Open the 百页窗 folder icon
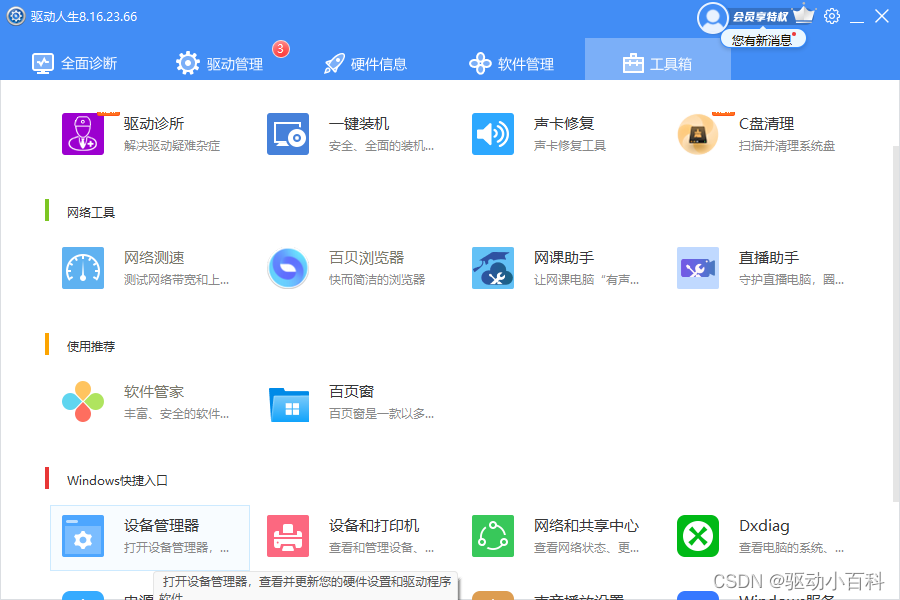This screenshot has height=600, width=900. pyautogui.click(x=289, y=404)
